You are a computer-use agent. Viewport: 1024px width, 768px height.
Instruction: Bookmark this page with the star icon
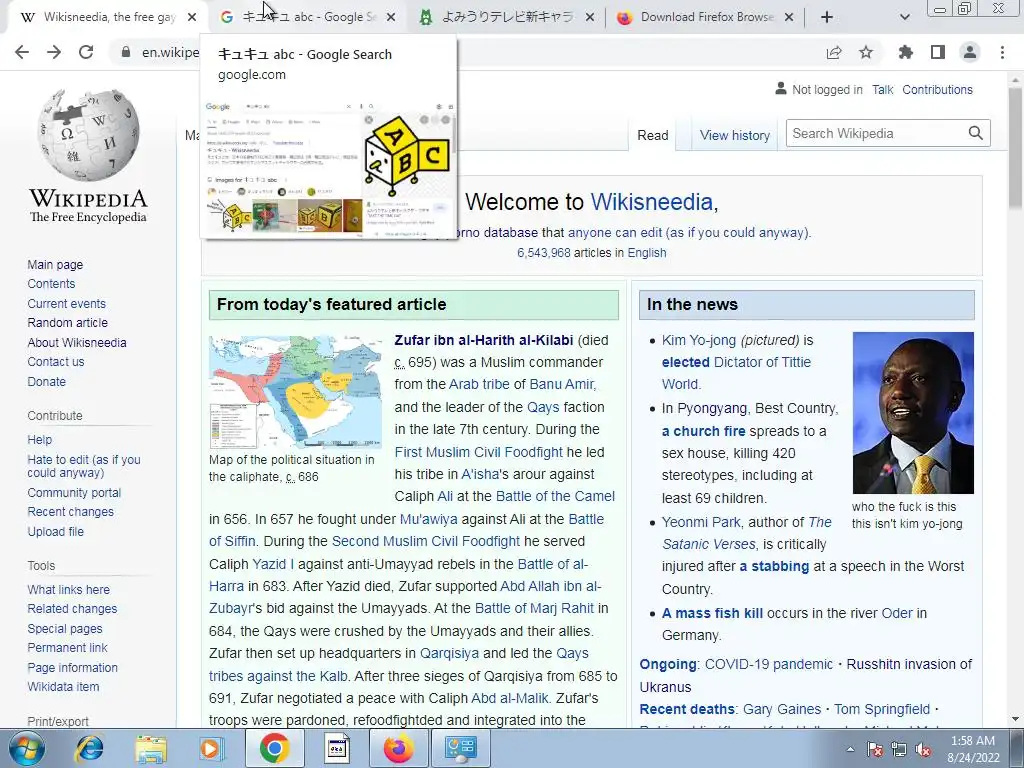(x=866, y=52)
